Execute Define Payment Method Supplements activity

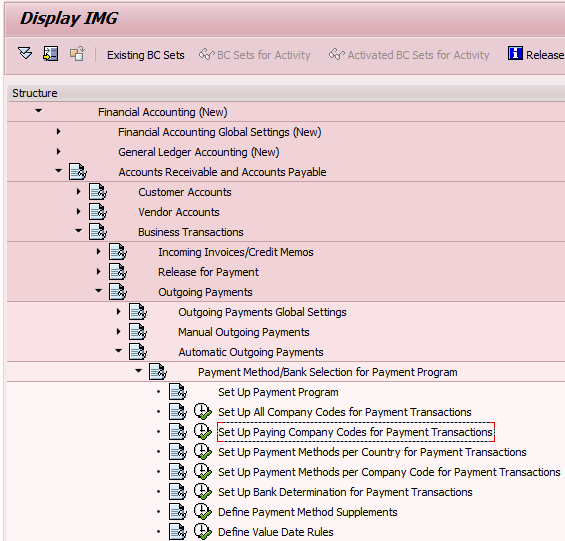(203, 511)
